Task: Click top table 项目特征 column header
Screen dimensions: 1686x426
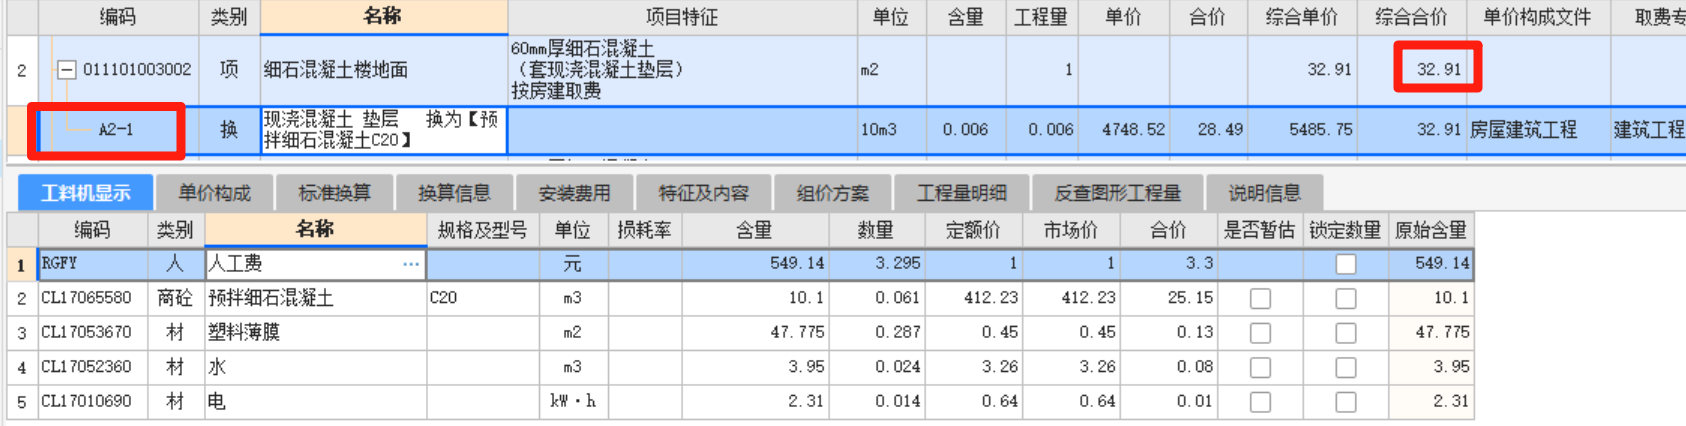Action: 683,17
